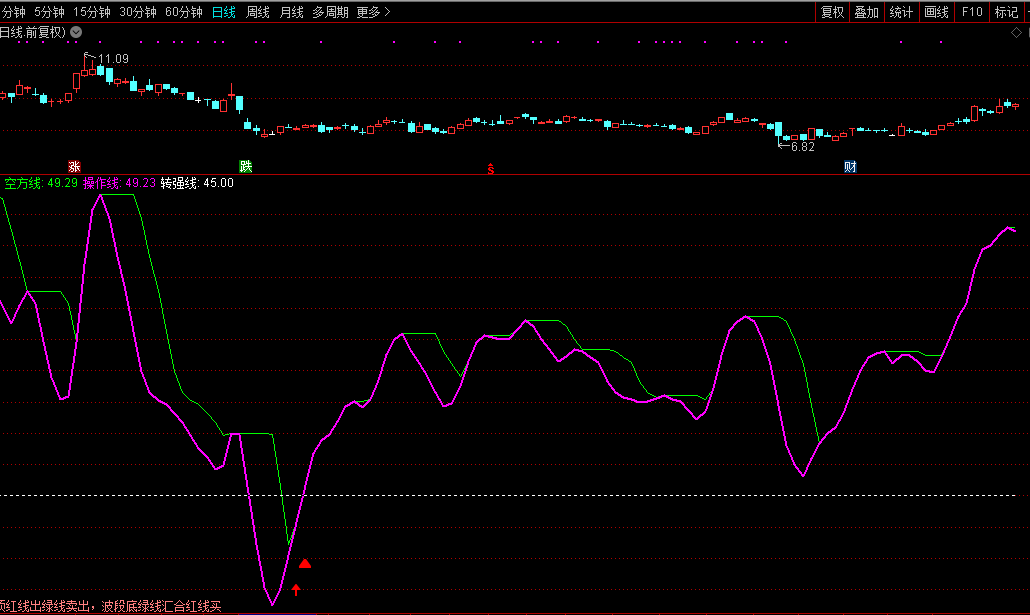The width and height of the screenshot is (1030, 615).
Task: Click the green 跌 event marker
Action: 245,166
